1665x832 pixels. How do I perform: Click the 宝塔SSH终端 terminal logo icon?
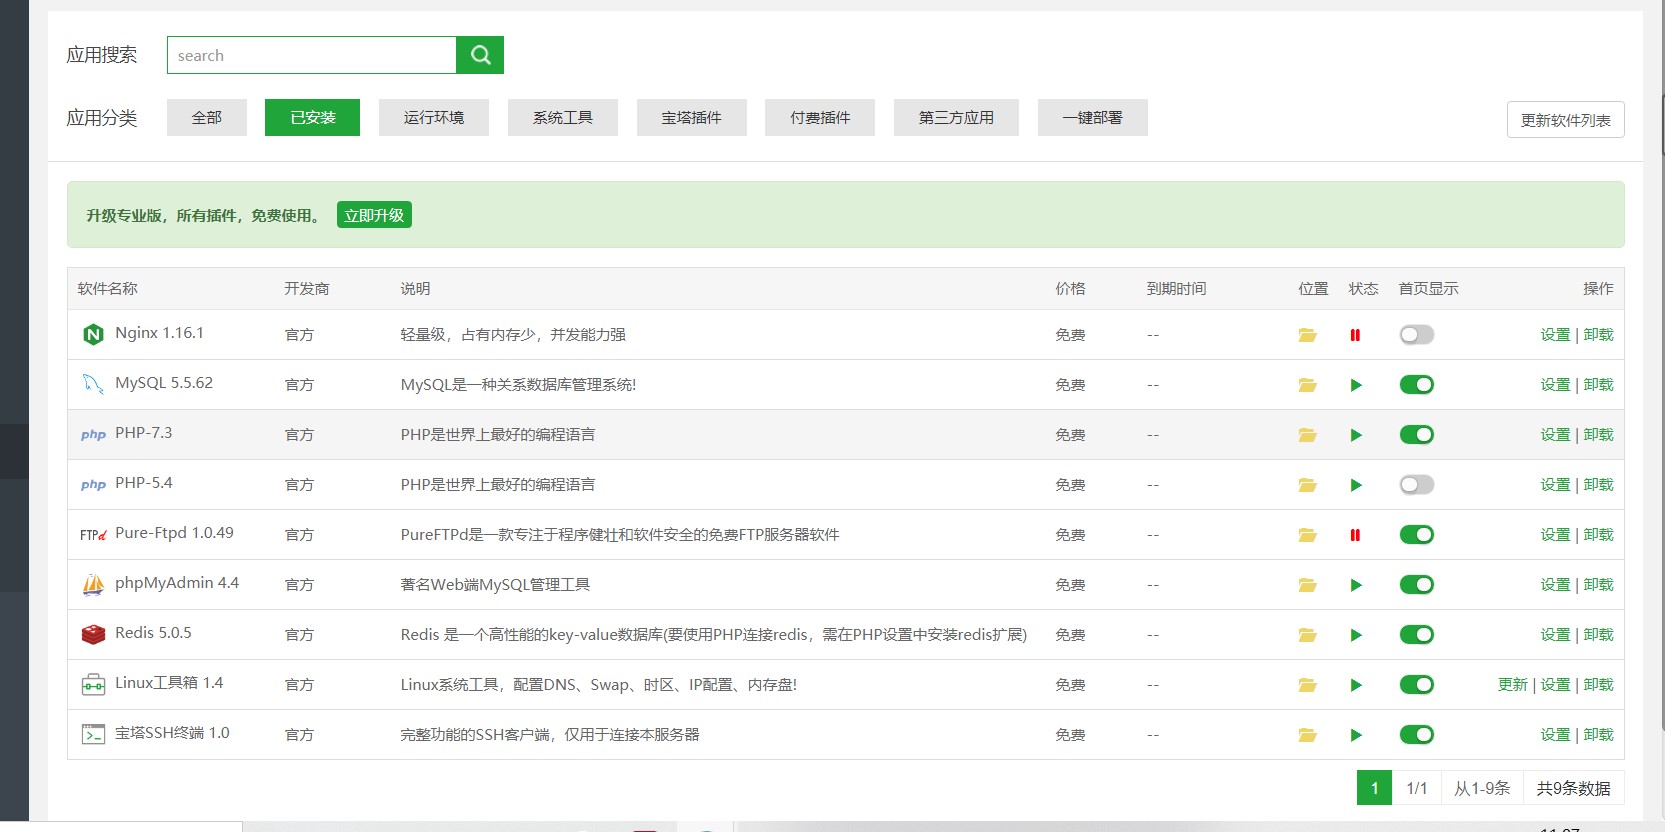pyautogui.click(x=93, y=734)
